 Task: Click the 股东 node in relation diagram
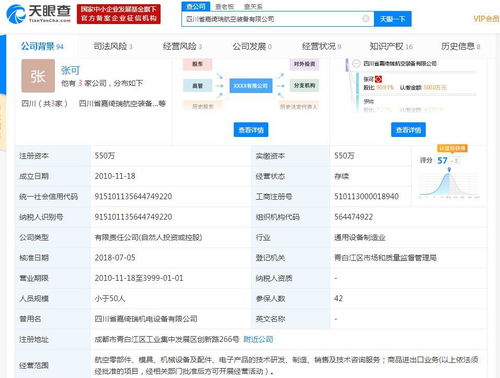(x=197, y=64)
